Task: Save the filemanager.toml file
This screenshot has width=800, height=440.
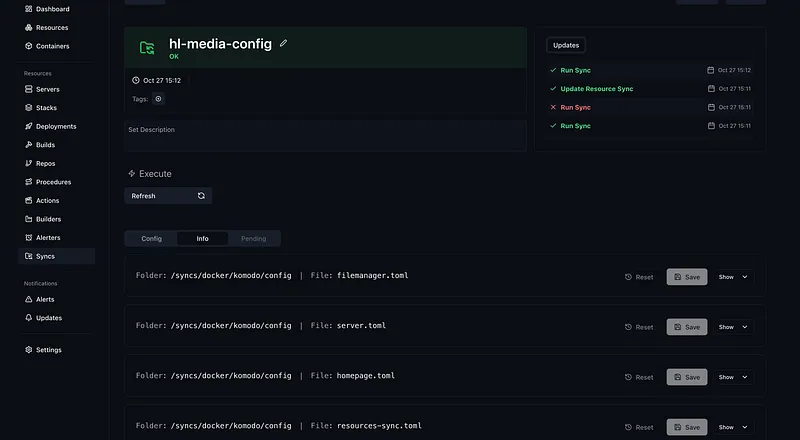Action: (687, 277)
